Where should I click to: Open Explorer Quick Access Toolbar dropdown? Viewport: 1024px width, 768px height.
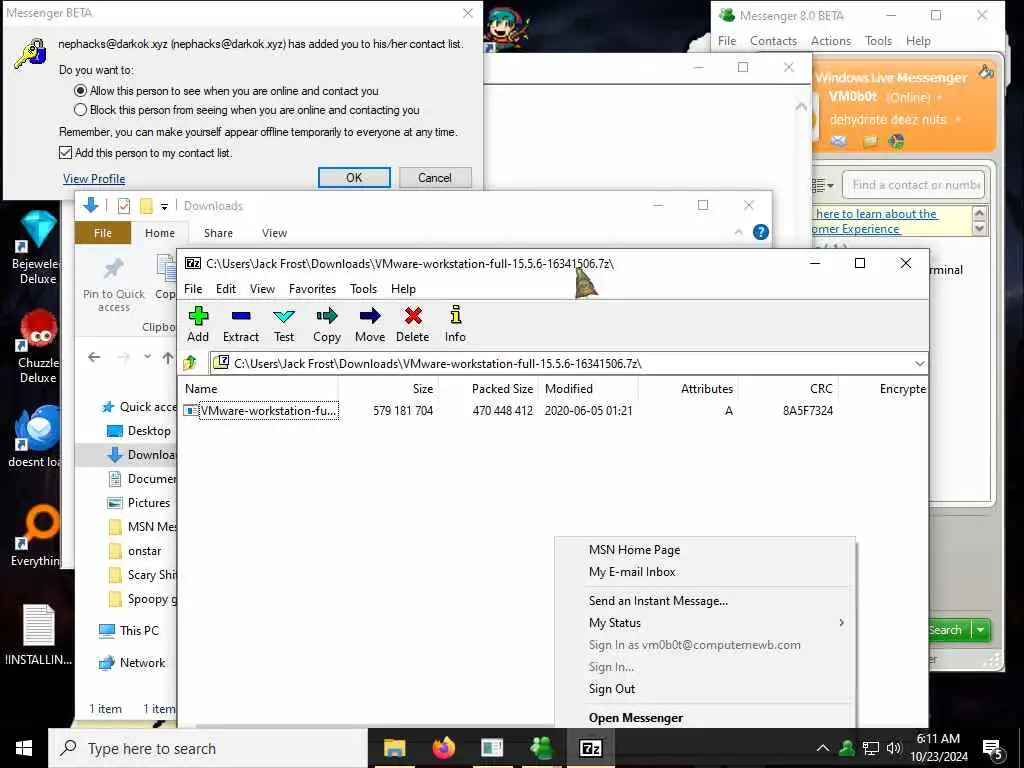tap(165, 206)
